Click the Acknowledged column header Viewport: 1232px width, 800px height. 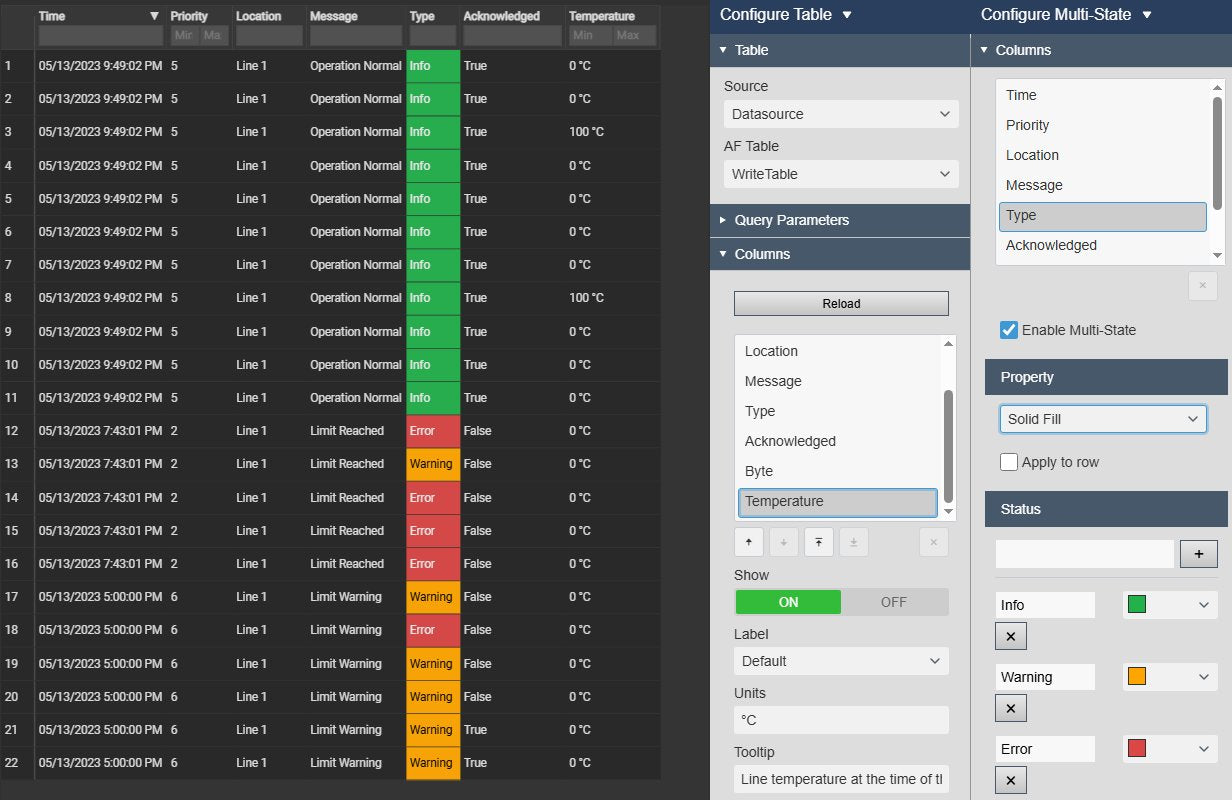(501, 16)
